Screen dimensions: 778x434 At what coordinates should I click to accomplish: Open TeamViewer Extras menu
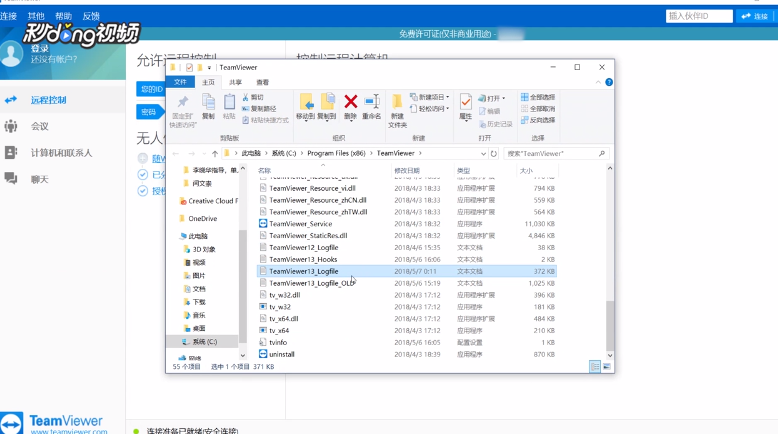36,16
